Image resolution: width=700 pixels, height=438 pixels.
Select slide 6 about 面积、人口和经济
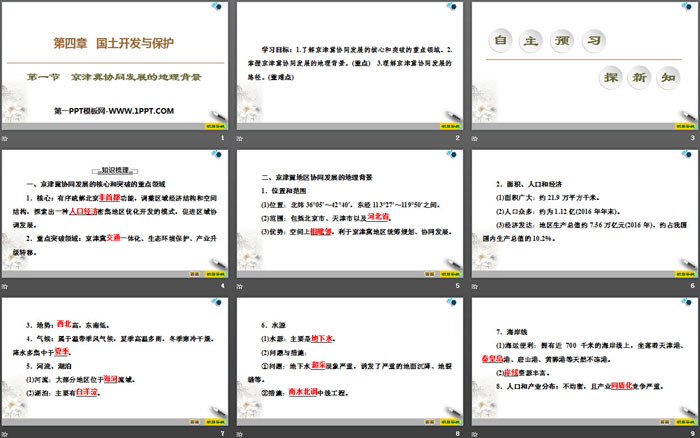(585, 213)
